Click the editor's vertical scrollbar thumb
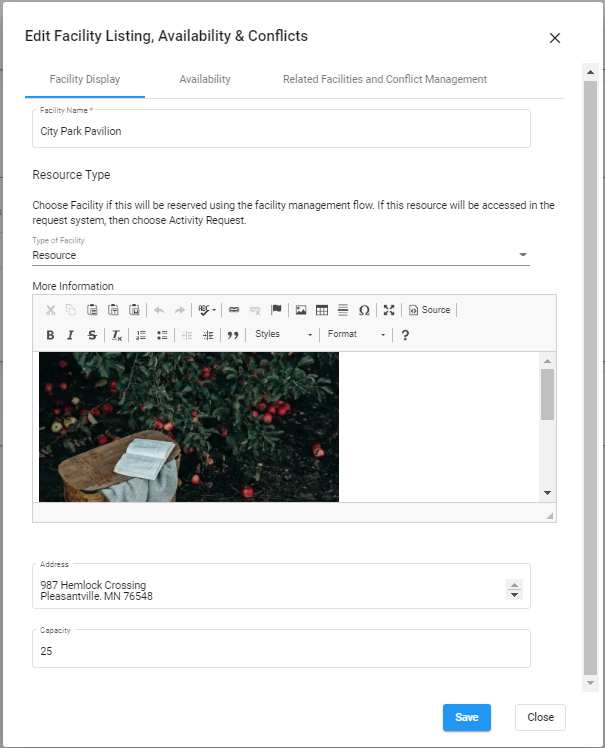This screenshot has height=748, width=605. coord(547,394)
